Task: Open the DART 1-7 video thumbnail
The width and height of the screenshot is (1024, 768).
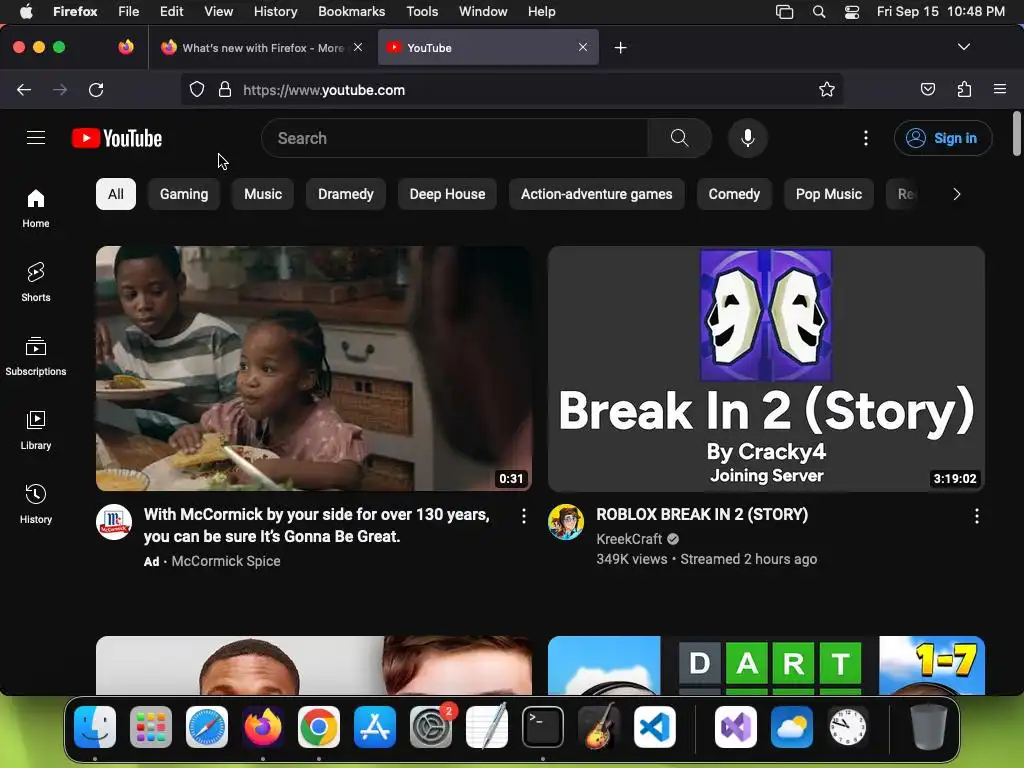Action: [x=766, y=665]
